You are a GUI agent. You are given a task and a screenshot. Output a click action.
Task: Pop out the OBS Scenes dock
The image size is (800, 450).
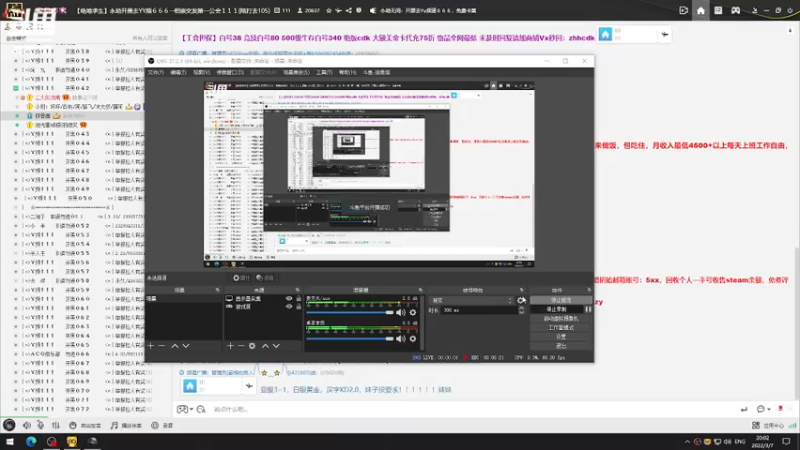click(x=217, y=290)
